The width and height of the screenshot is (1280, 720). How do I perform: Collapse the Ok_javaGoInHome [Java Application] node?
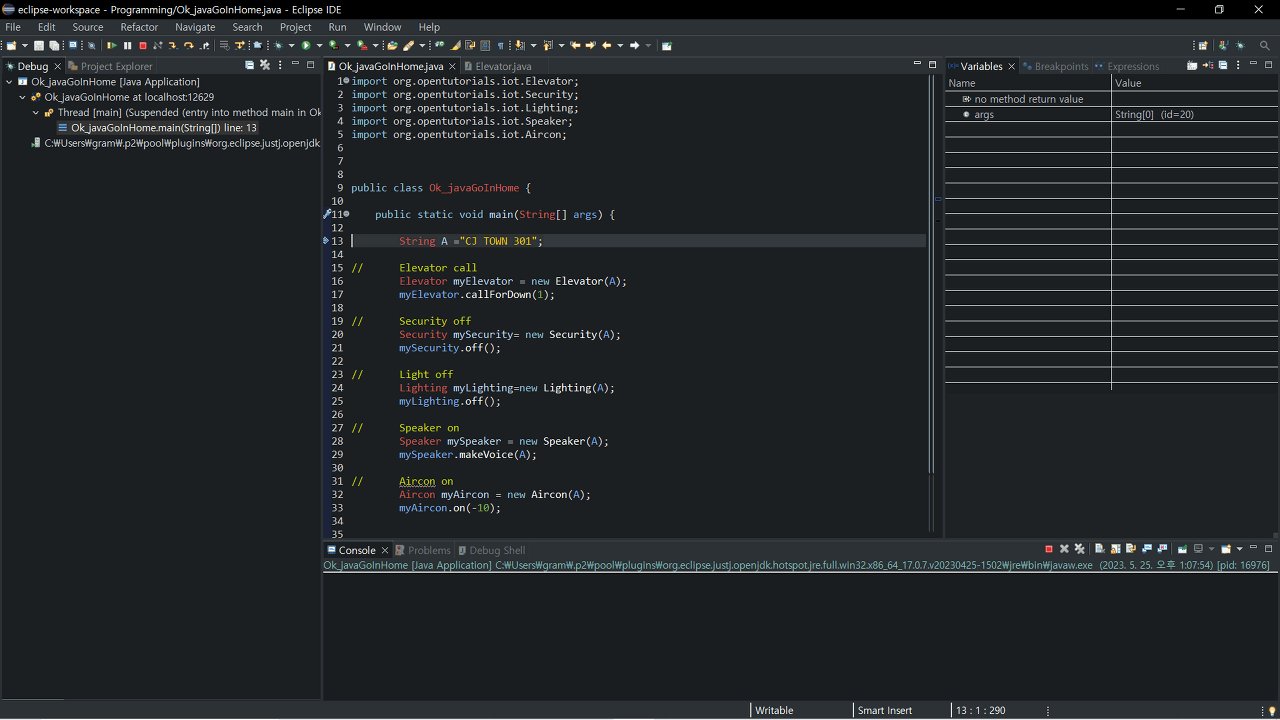(x=9, y=82)
